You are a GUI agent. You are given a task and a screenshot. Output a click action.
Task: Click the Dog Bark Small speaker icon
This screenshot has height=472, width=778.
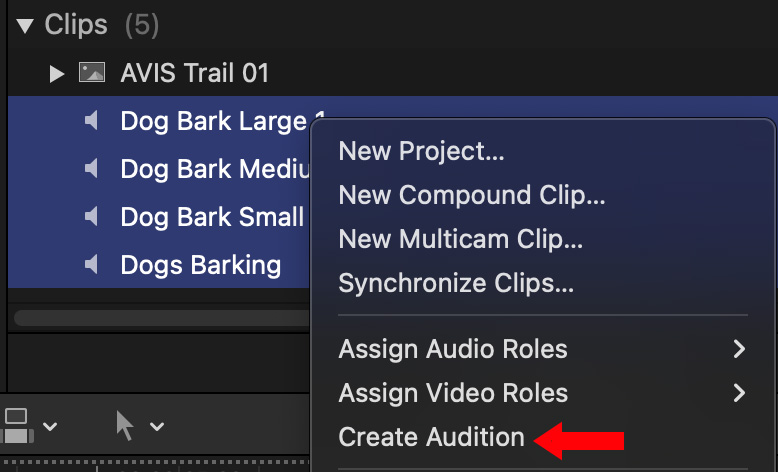92,217
